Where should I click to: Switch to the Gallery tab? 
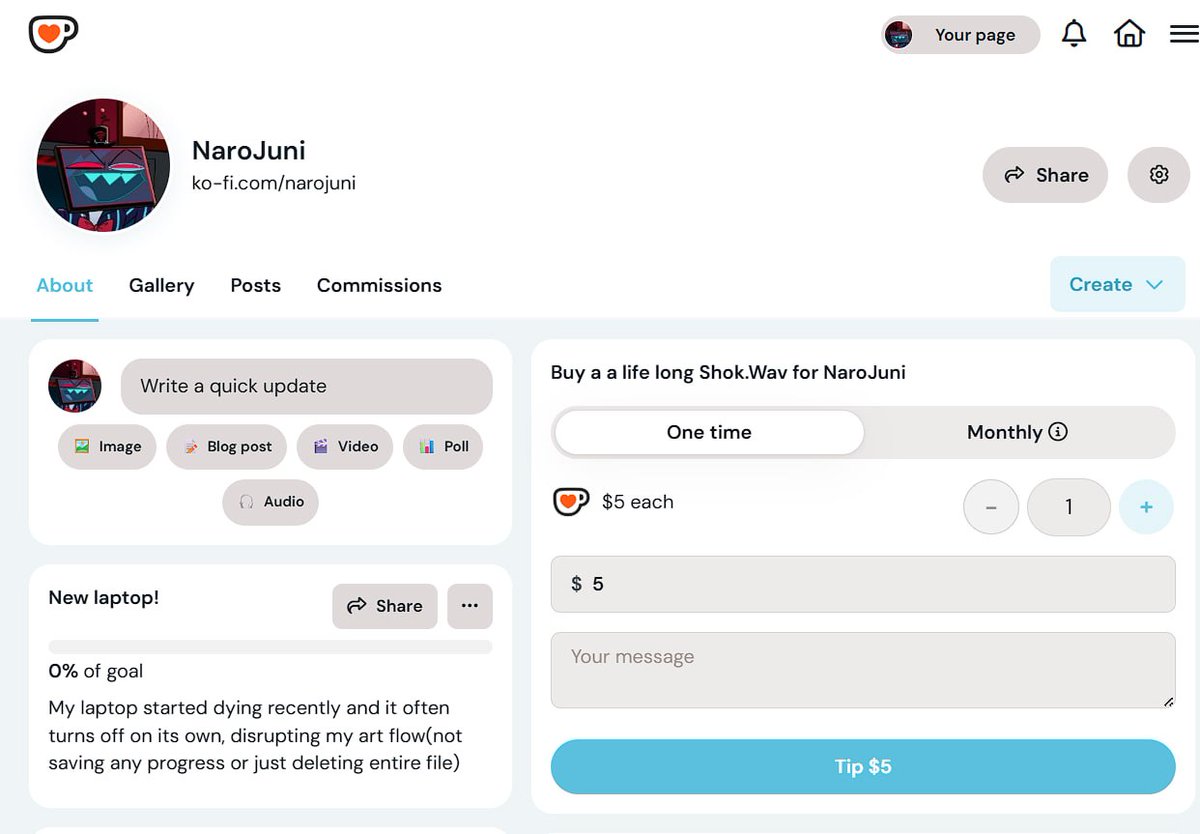pos(161,285)
